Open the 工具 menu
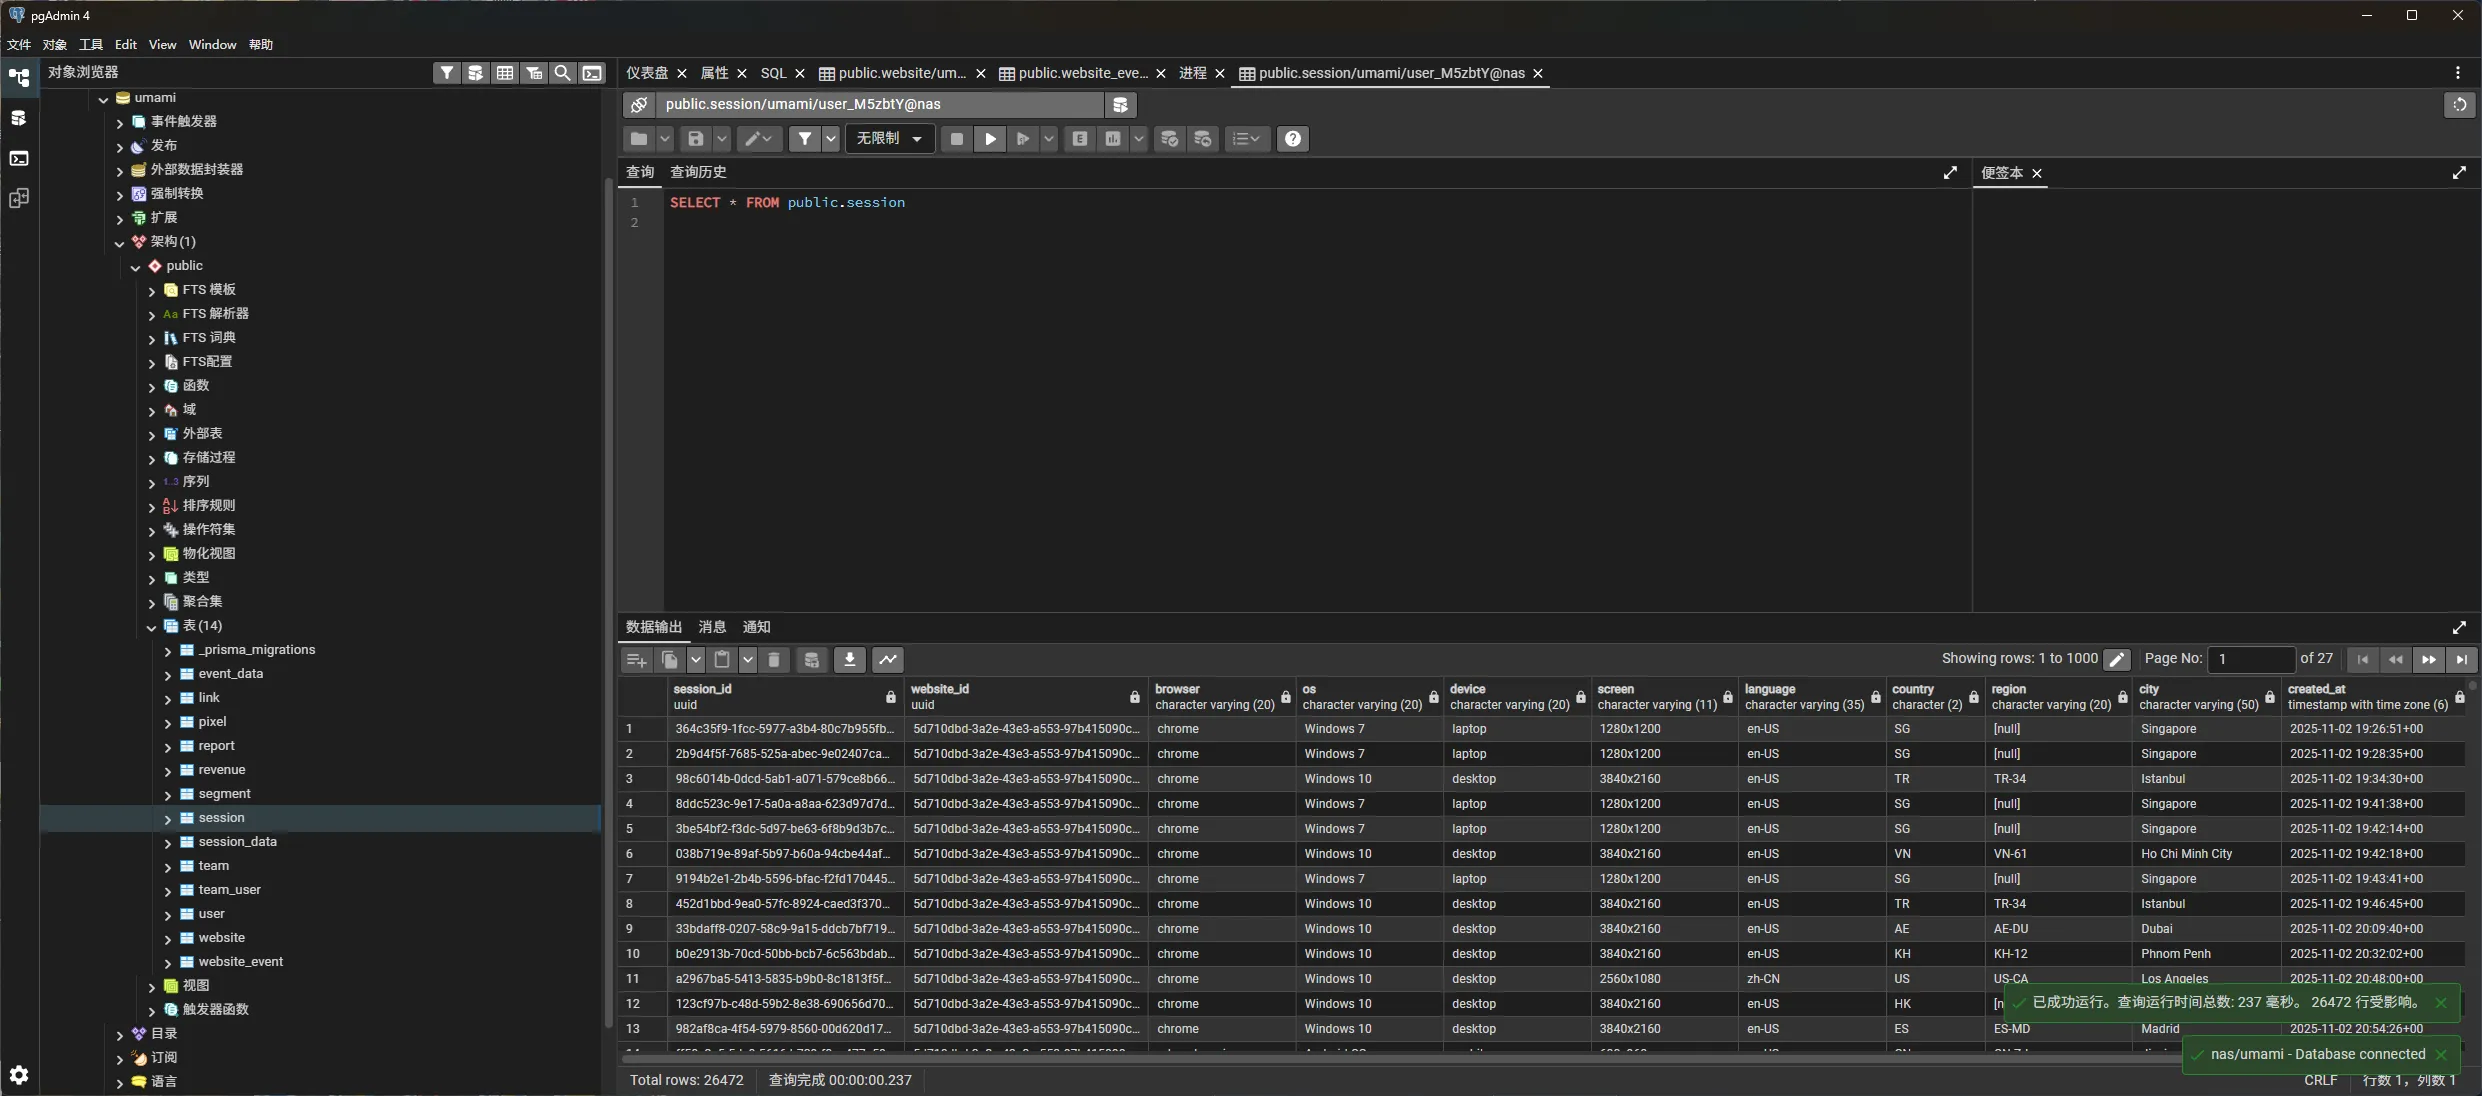Viewport: 2482px width, 1096px height. [x=91, y=44]
